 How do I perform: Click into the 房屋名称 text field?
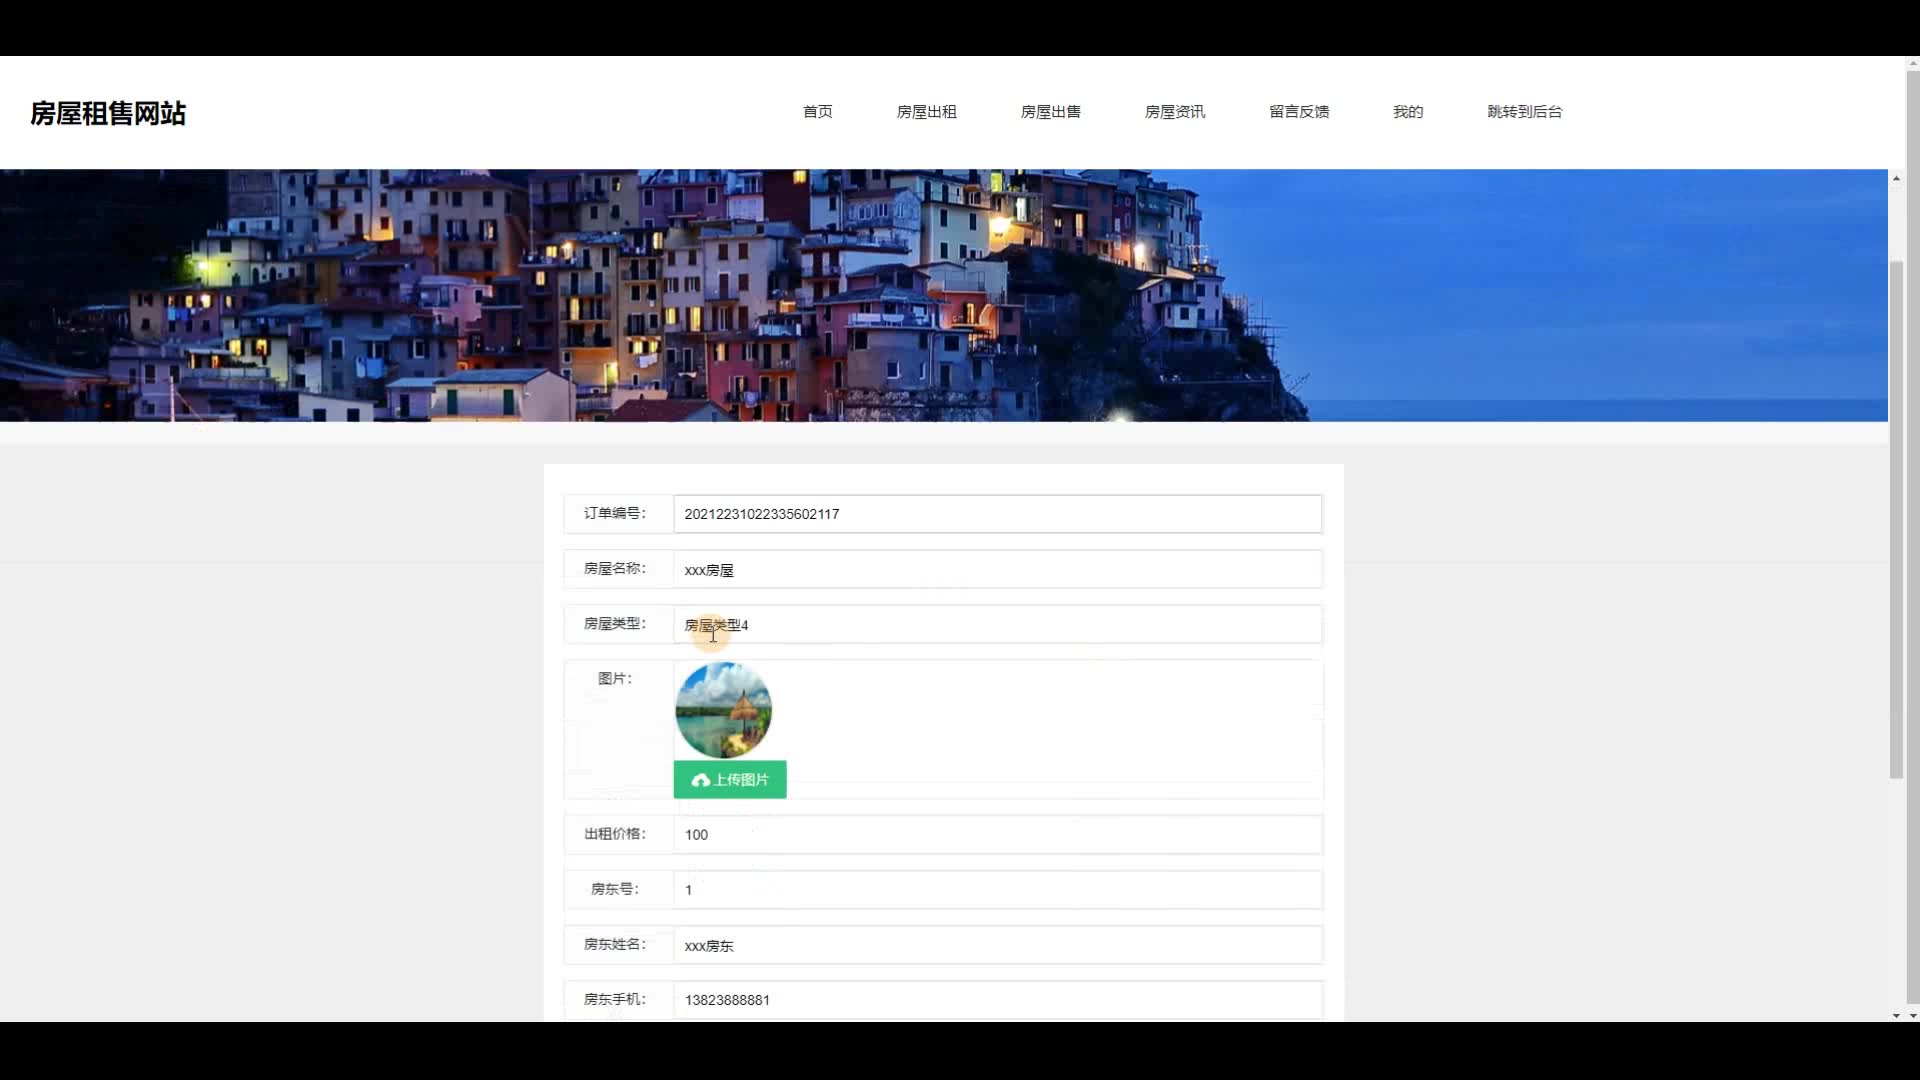[x=996, y=570]
